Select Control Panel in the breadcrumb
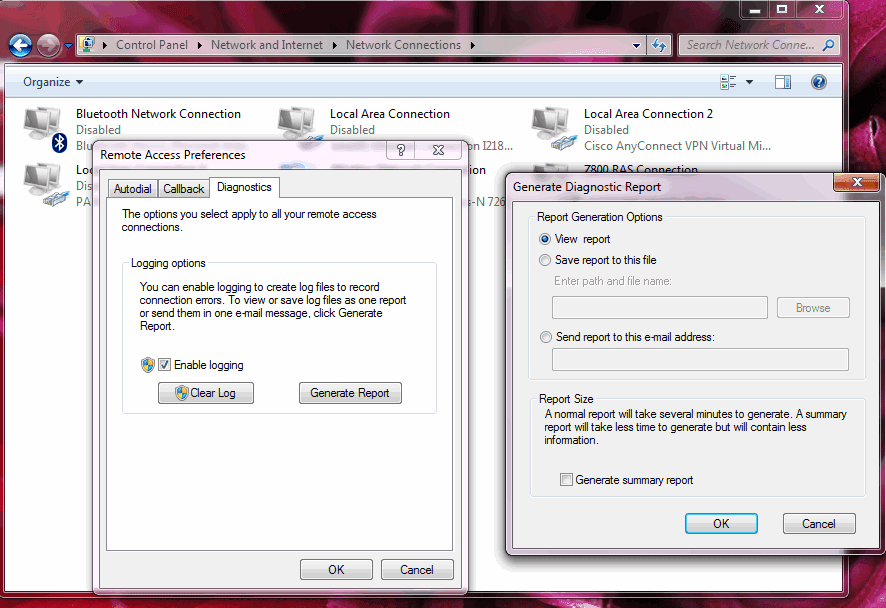Viewport: 886px width, 608px height. pos(151,45)
